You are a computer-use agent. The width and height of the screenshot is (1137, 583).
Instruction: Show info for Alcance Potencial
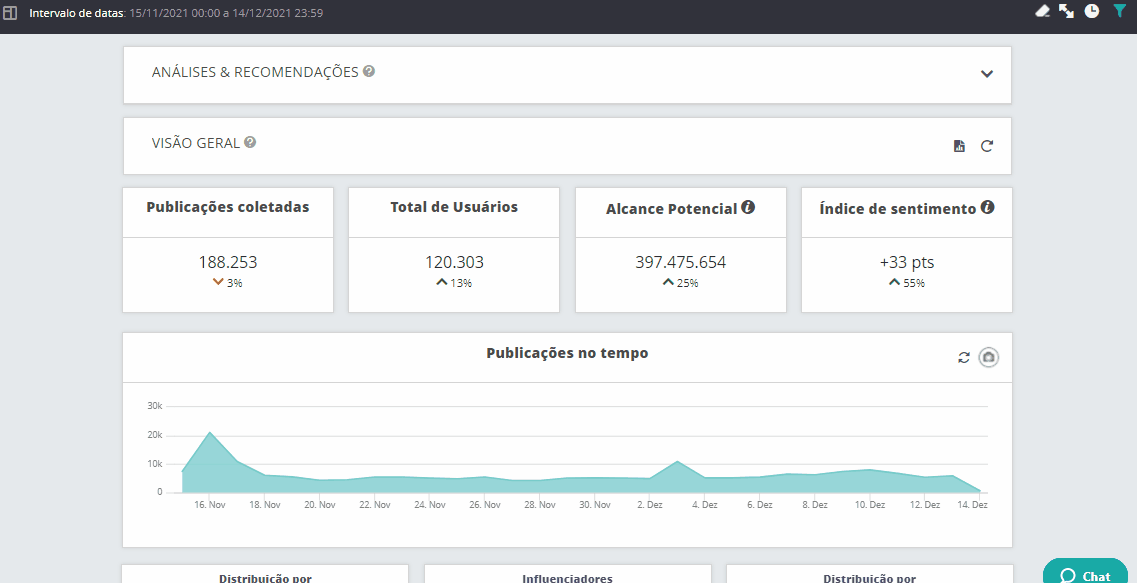(748, 208)
